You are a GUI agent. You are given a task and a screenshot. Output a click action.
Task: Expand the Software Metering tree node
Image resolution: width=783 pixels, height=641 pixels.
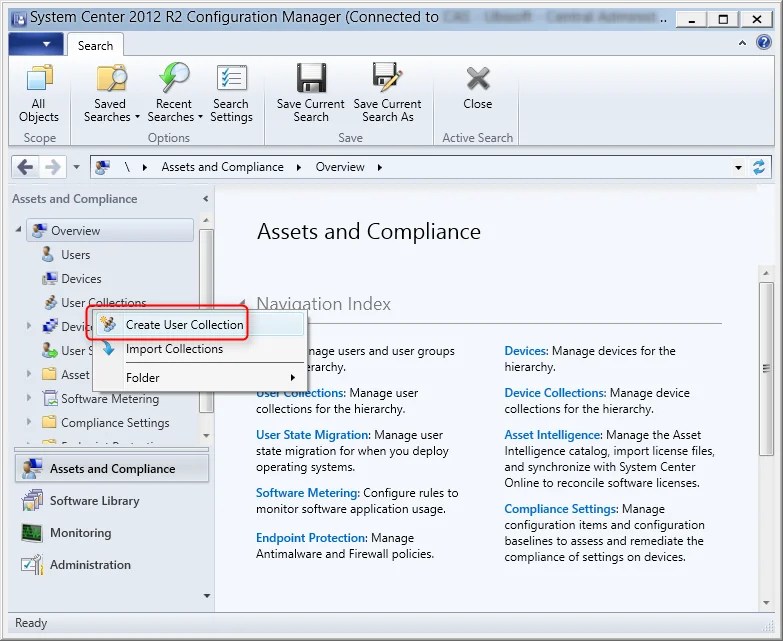[28, 398]
